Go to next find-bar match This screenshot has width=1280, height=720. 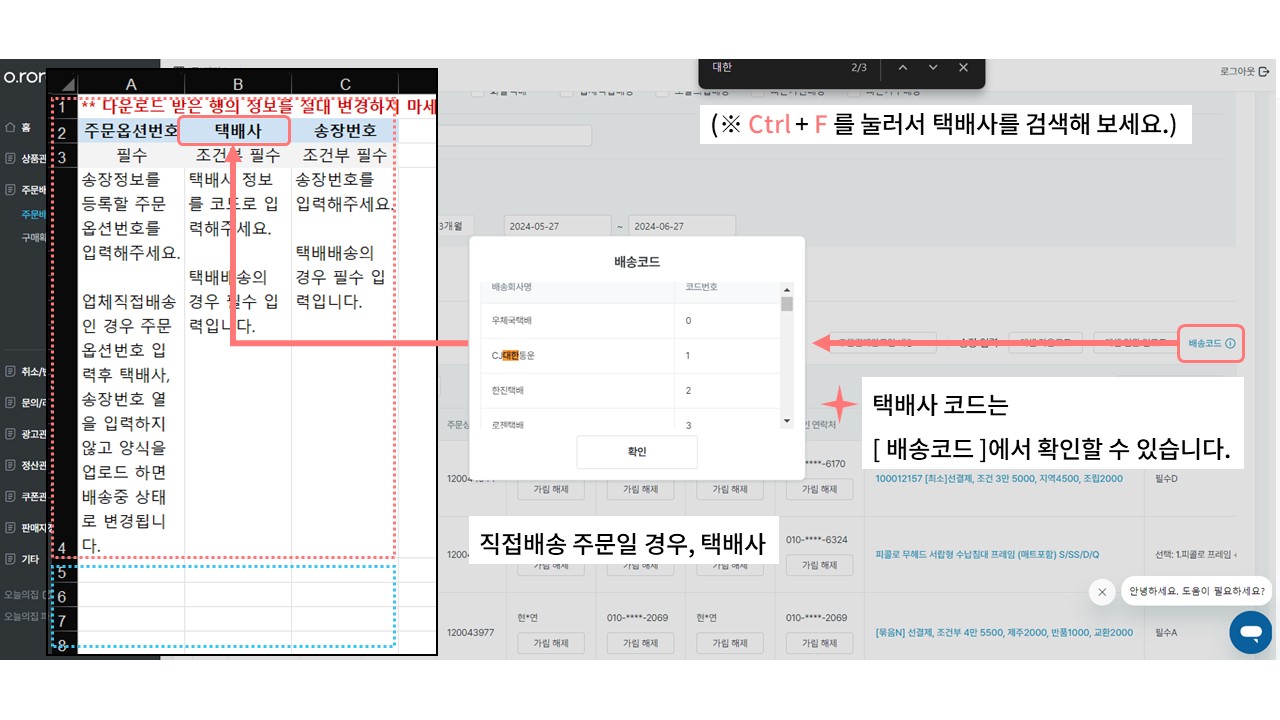933,67
